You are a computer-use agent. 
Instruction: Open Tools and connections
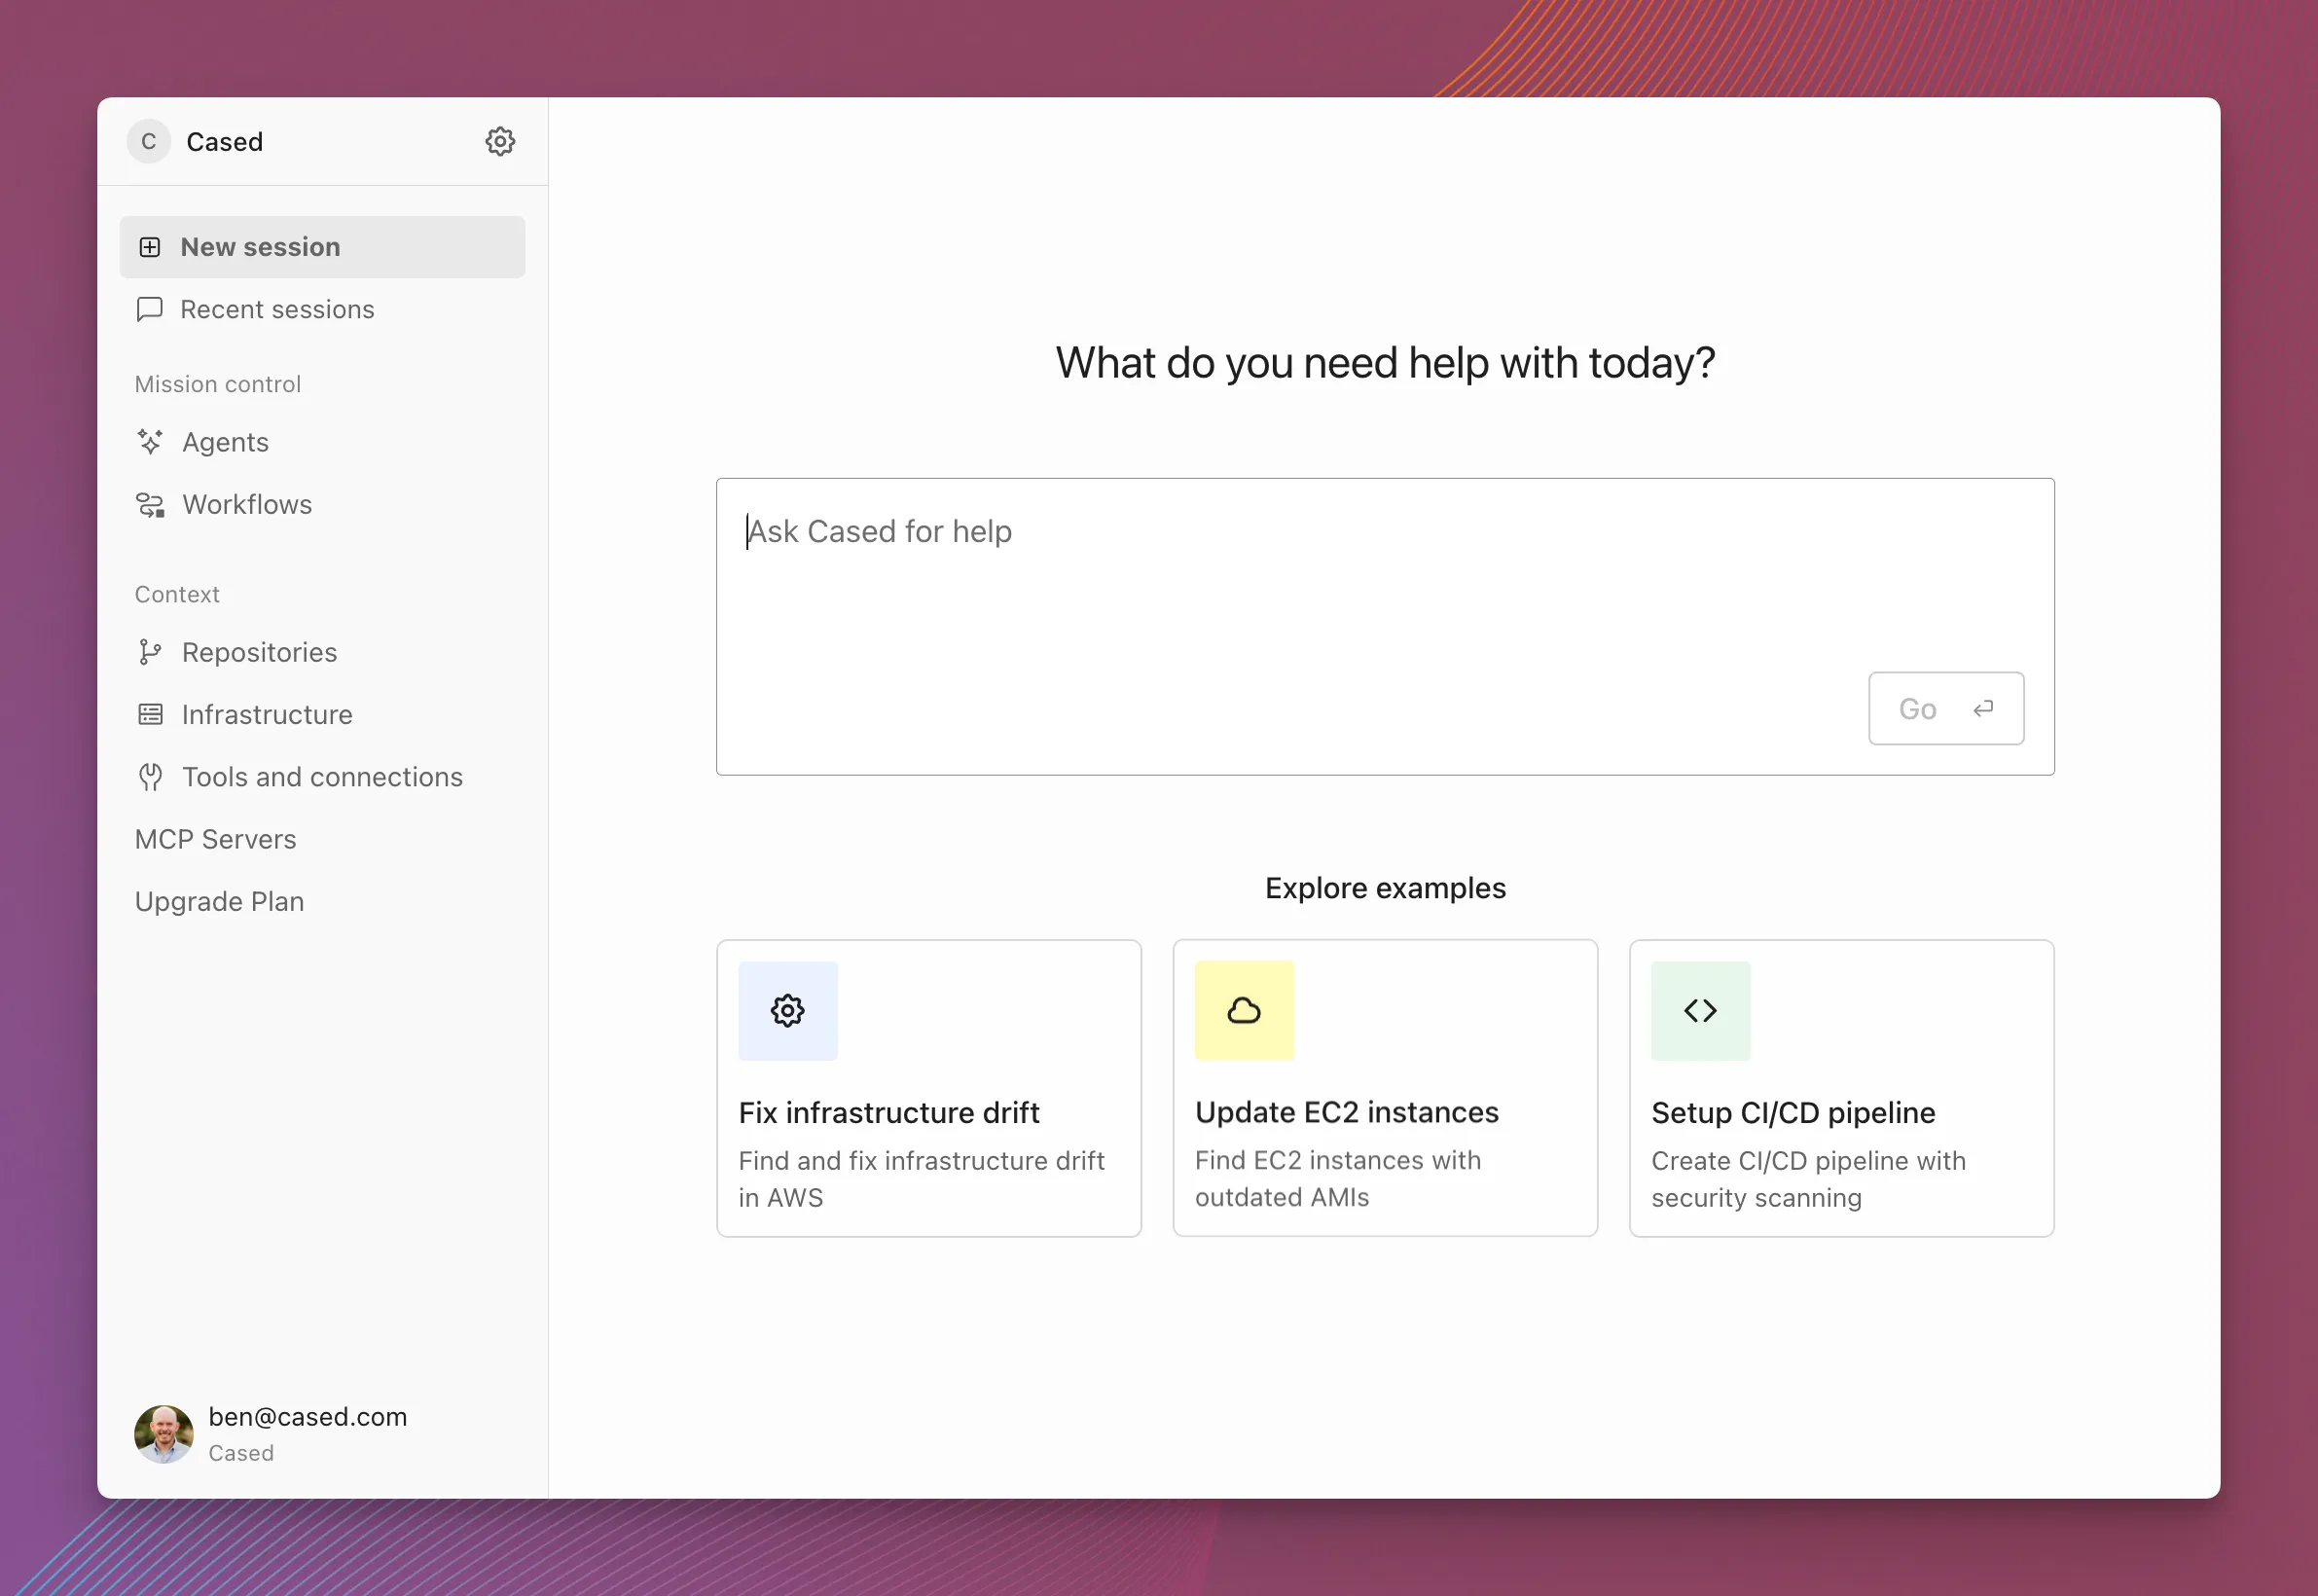322,777
